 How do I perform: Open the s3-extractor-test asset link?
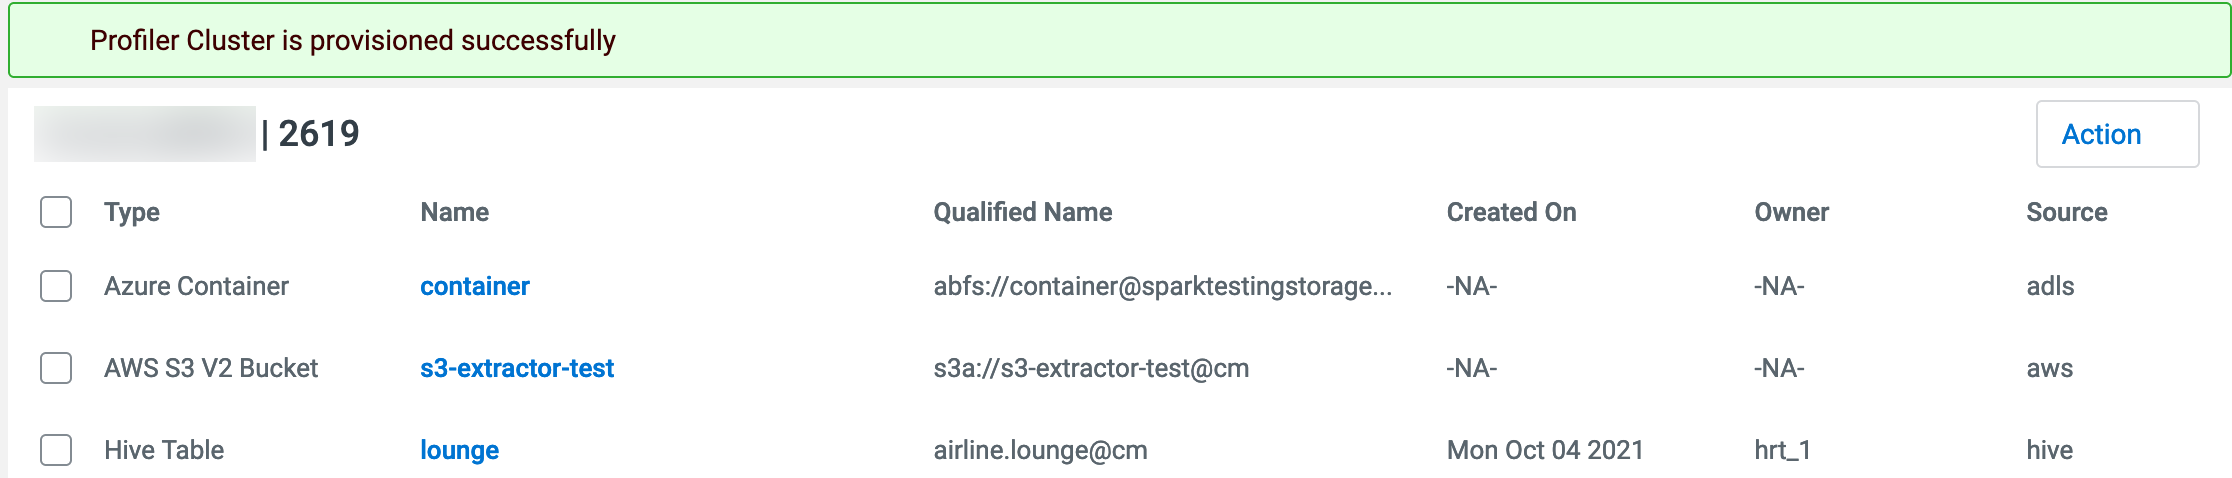coord(516,368)
